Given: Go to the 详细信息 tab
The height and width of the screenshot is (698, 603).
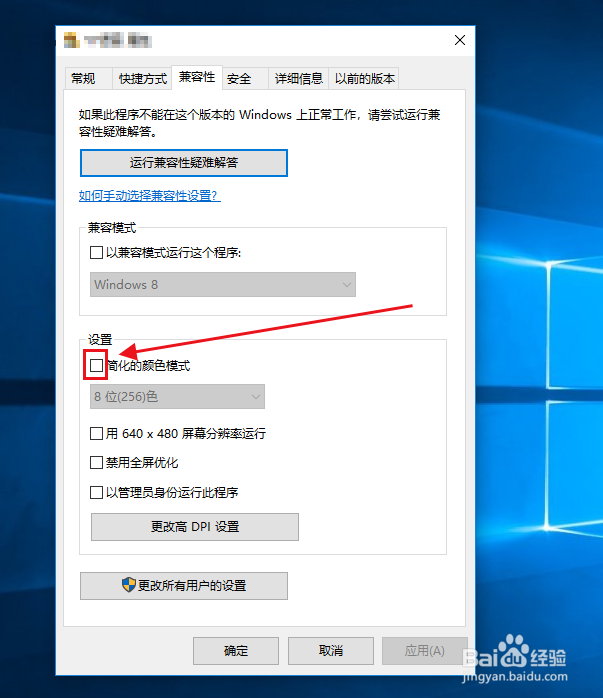Looking at the screenshot, I should coord(299,79).
